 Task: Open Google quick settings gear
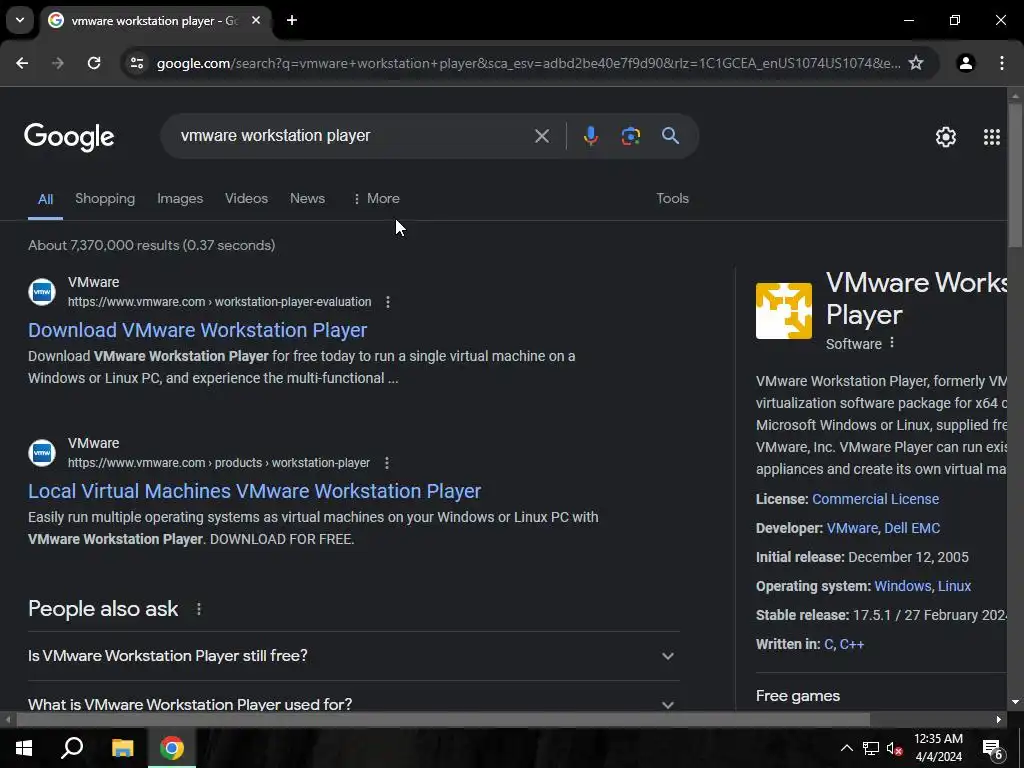point(946,136)
